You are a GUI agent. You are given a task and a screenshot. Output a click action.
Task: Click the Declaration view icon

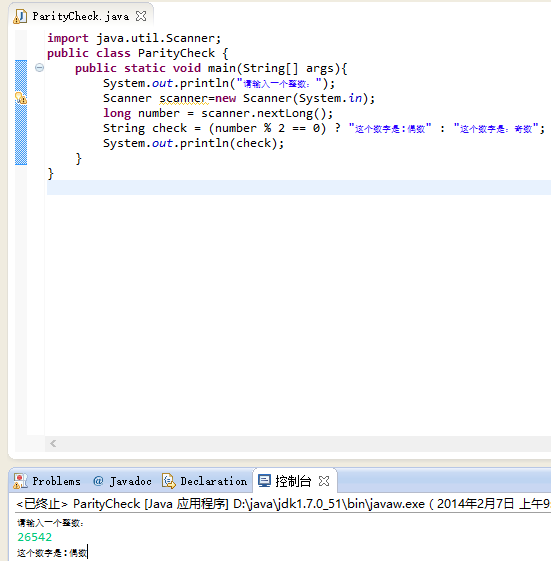(x=169, y=481)
